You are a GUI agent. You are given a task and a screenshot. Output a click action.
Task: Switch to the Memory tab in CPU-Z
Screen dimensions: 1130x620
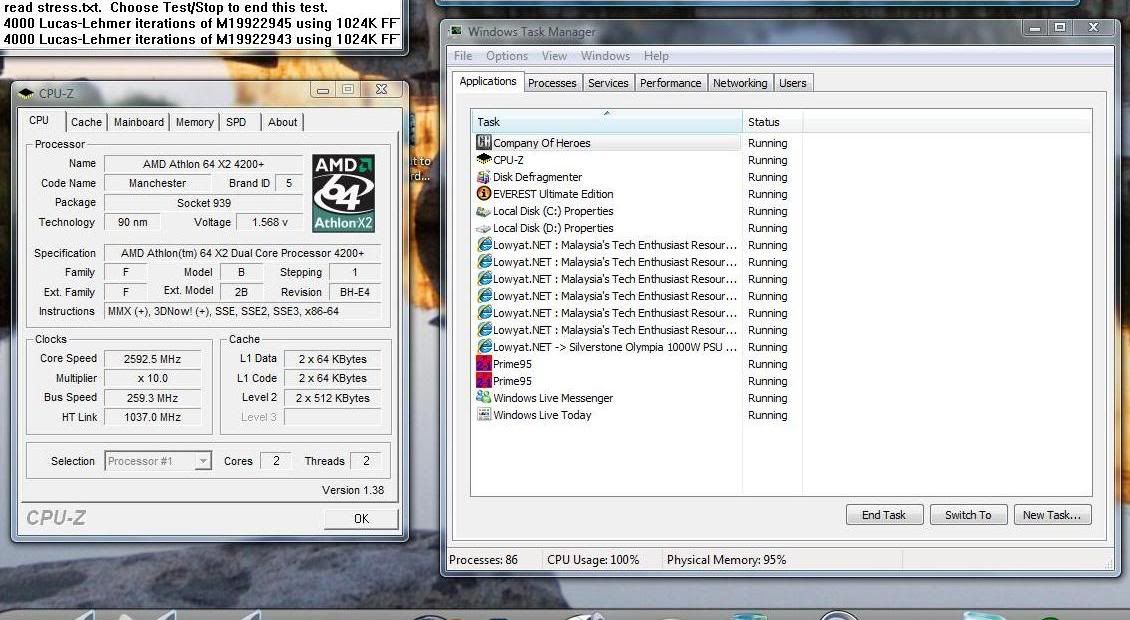coord(194,122)
